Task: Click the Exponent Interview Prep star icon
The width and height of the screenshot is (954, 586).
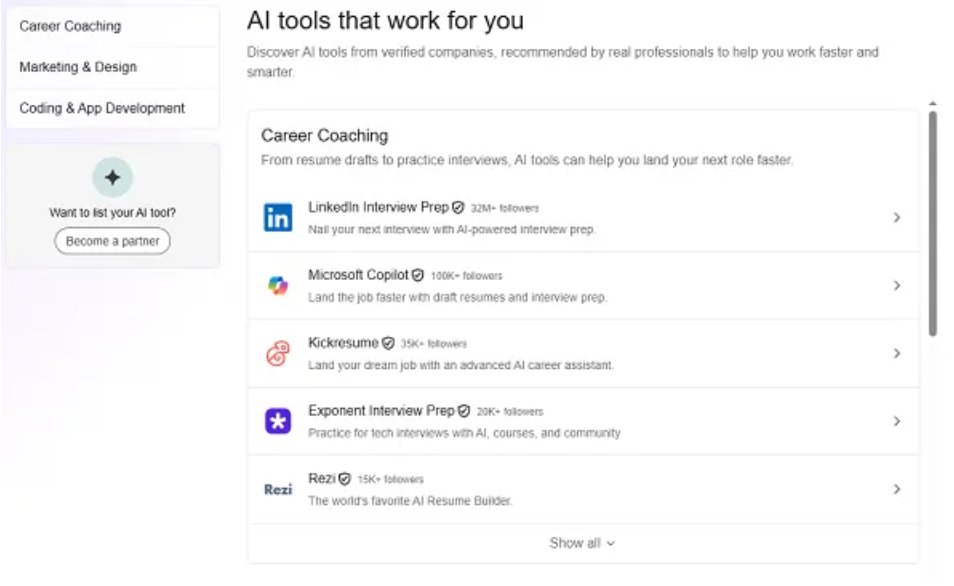Action: (278, 421)
